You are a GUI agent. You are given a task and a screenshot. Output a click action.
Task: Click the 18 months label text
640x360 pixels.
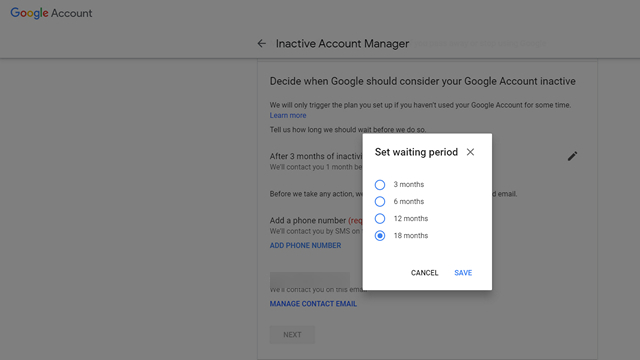(411, 236)
